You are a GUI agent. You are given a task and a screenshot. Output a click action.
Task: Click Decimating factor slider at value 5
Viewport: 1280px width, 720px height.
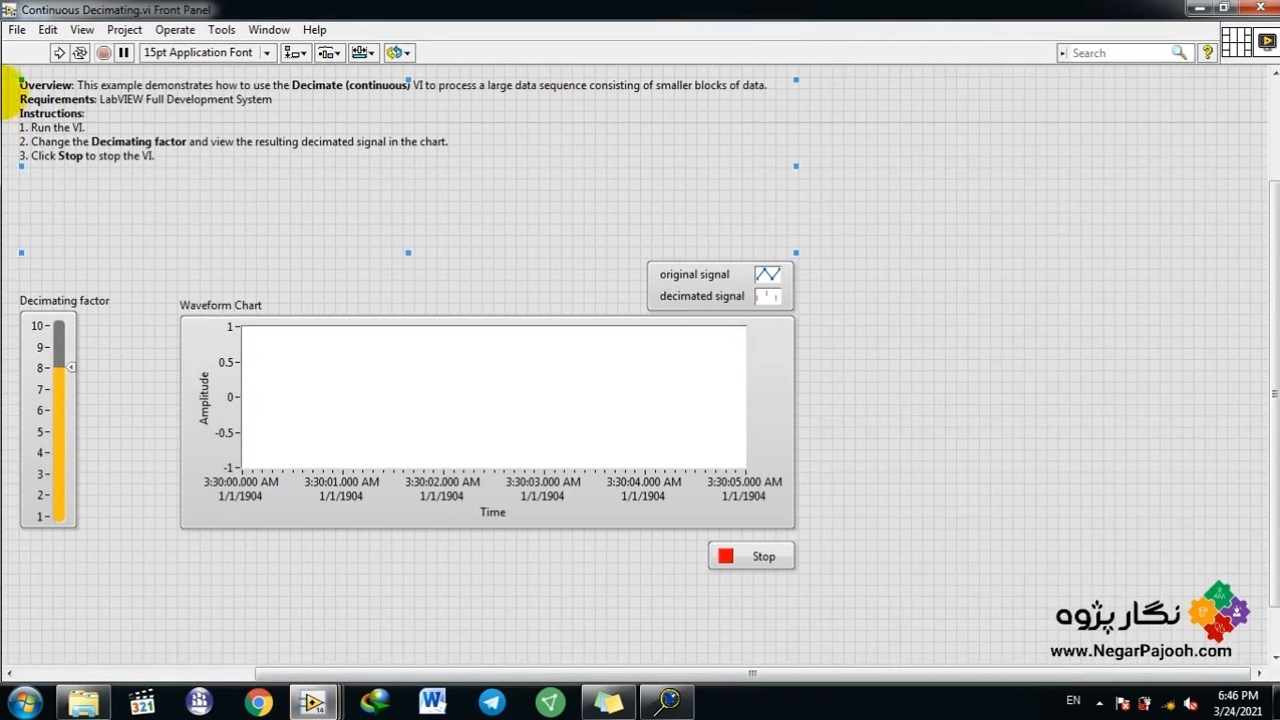pos(59,432)
